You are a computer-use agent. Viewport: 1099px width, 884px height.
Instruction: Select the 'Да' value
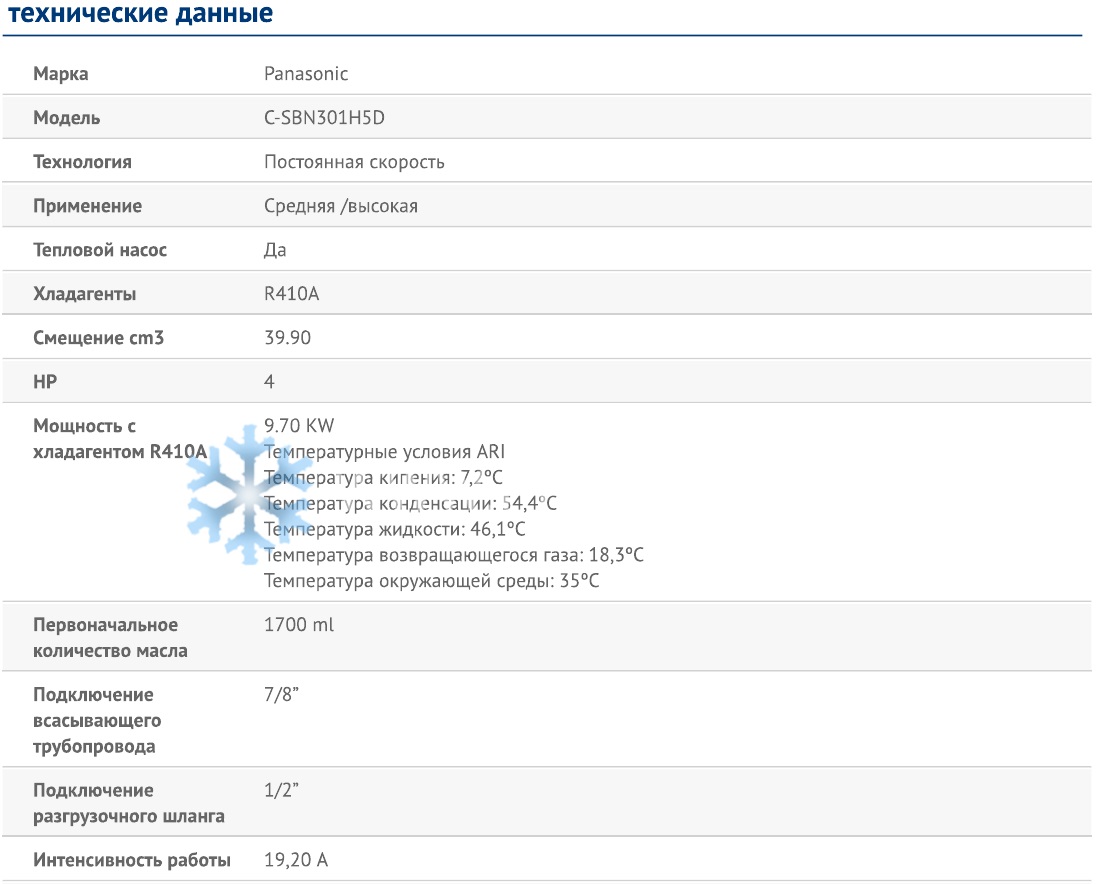(x=275, y=250)
